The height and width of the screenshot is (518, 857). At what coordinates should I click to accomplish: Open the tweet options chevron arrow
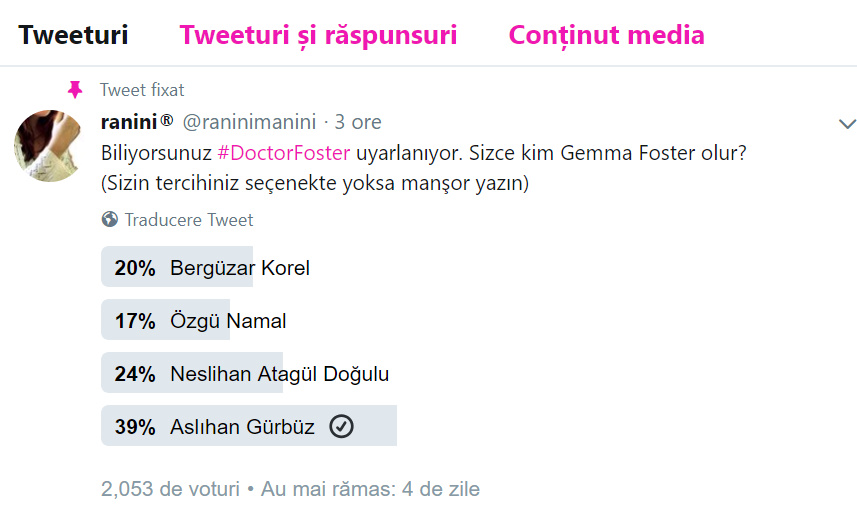[847, 124]
